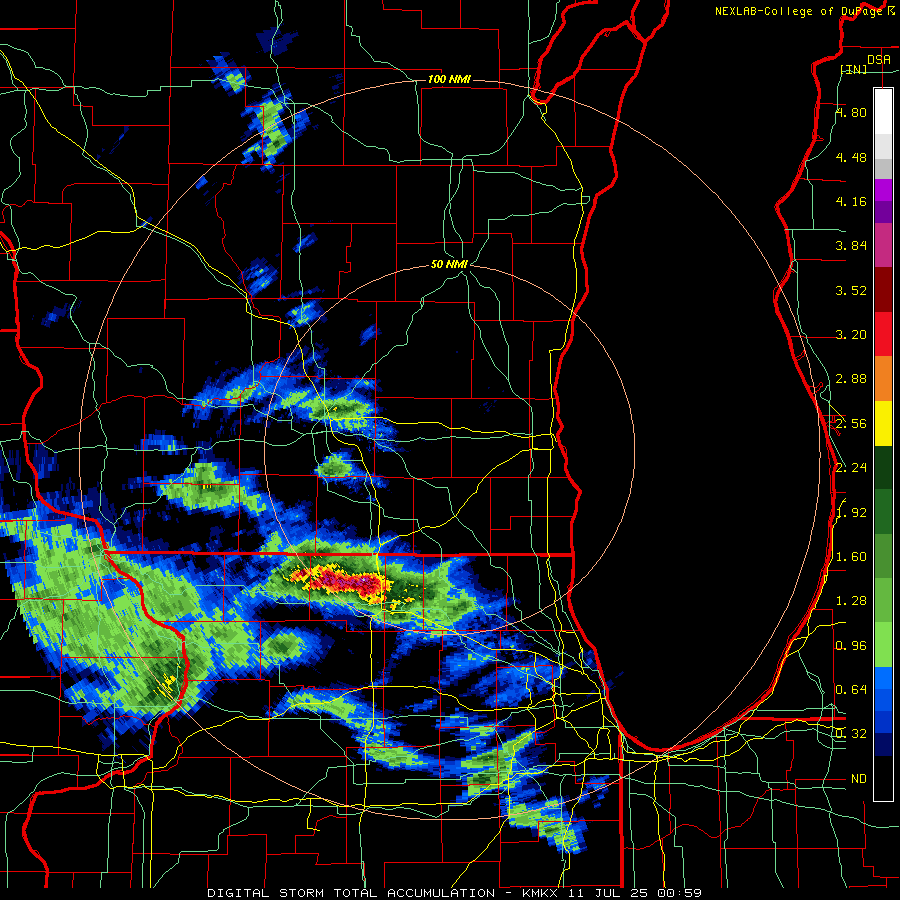Click the NEXLAB-College of DuPage credit text
Viewport: 900px width, 900px height.
click(x=805, y=11)
